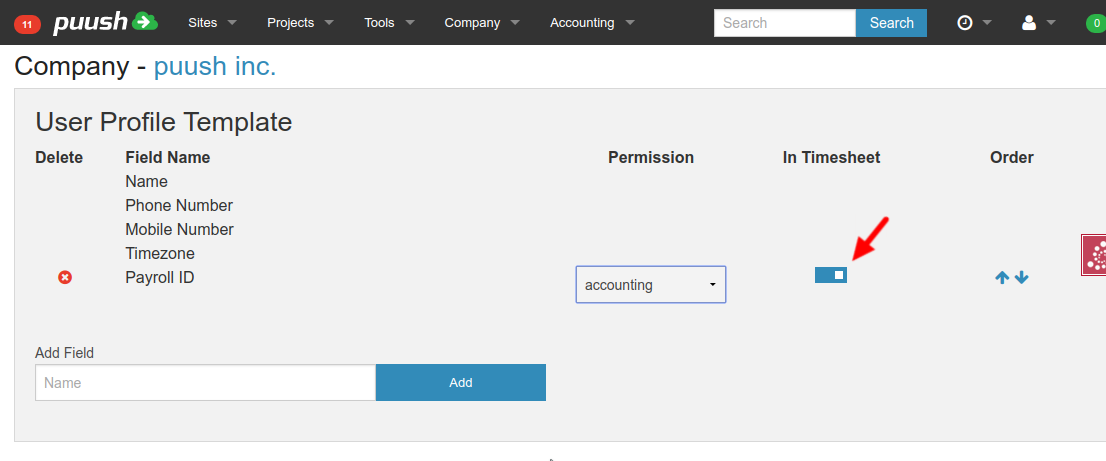Move Payroll ID field up
1106x461 pixels.
tap(1002, 278)
